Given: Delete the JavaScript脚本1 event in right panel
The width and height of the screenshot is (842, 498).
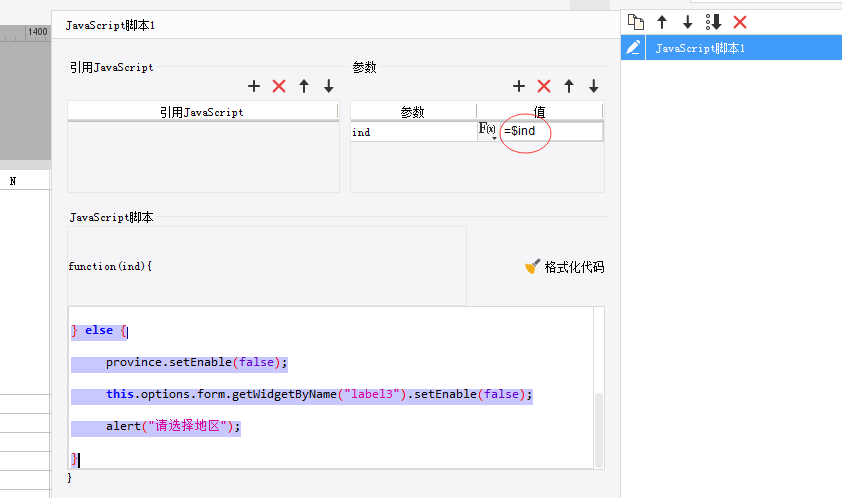Looking at the screenshot, I should pos(740,22).
